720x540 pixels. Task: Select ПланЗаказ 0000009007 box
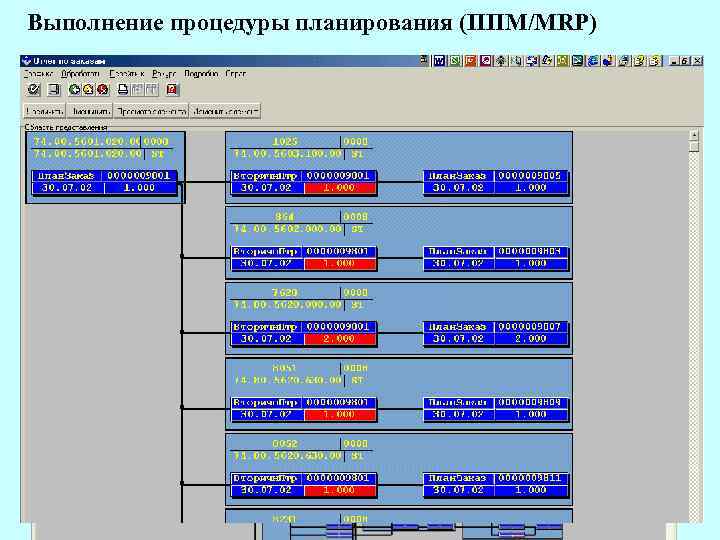click(495, 333)
